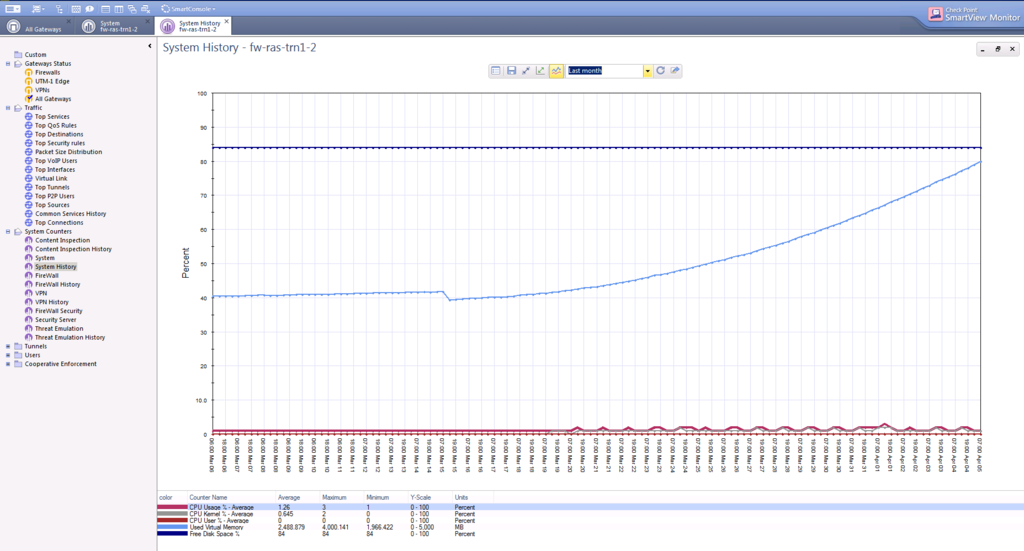This screenshot has width=1024, height=551.
Task: Select the CPU Usage % - Average legend row
Action: click(590, 507)
